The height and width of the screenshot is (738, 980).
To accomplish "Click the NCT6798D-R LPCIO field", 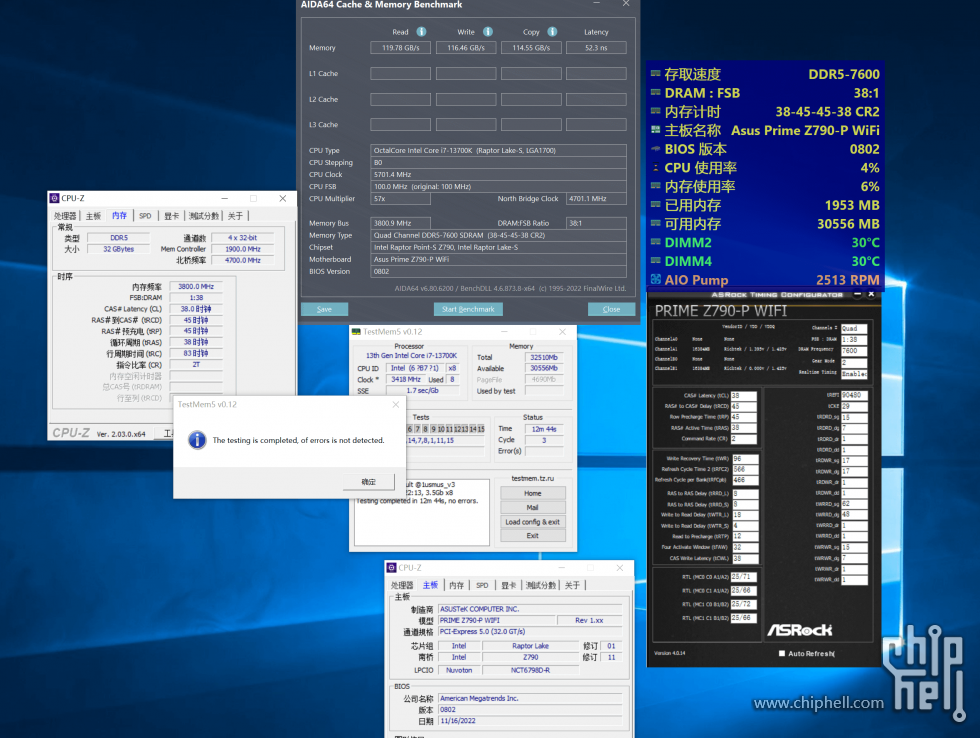I will tap(531, 670).
